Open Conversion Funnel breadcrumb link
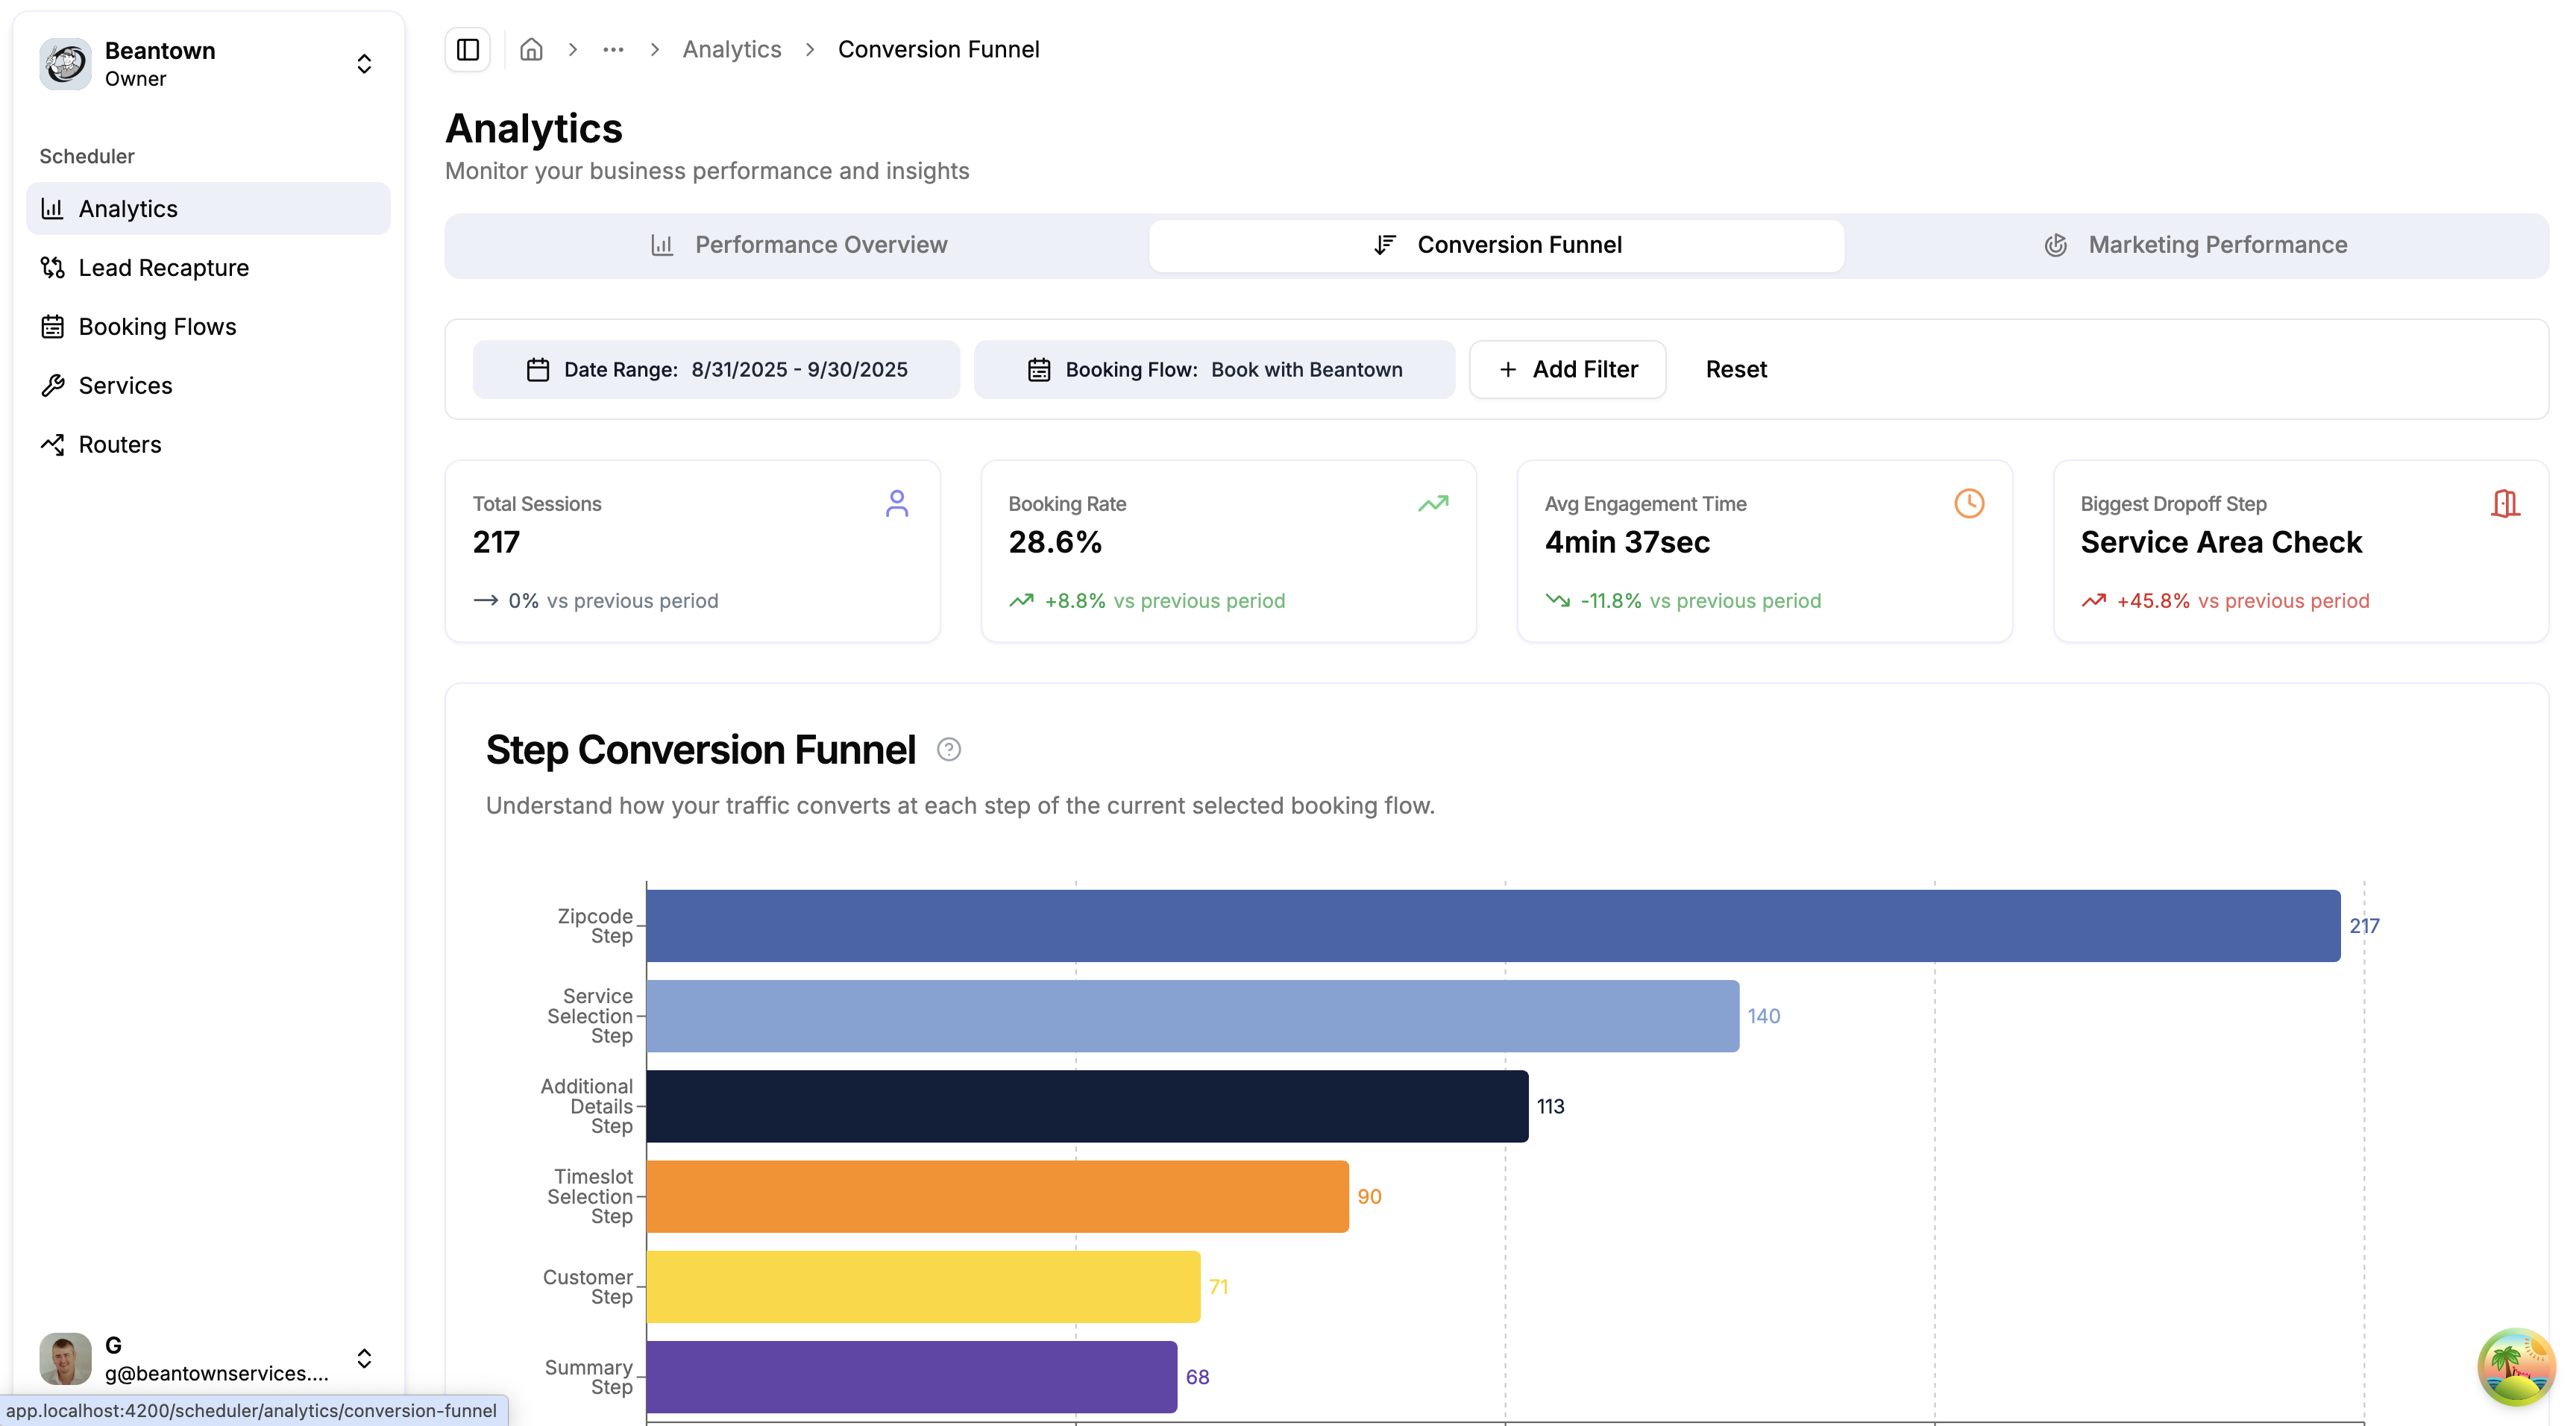2576x1426 pixels. [x=937, y=49]
